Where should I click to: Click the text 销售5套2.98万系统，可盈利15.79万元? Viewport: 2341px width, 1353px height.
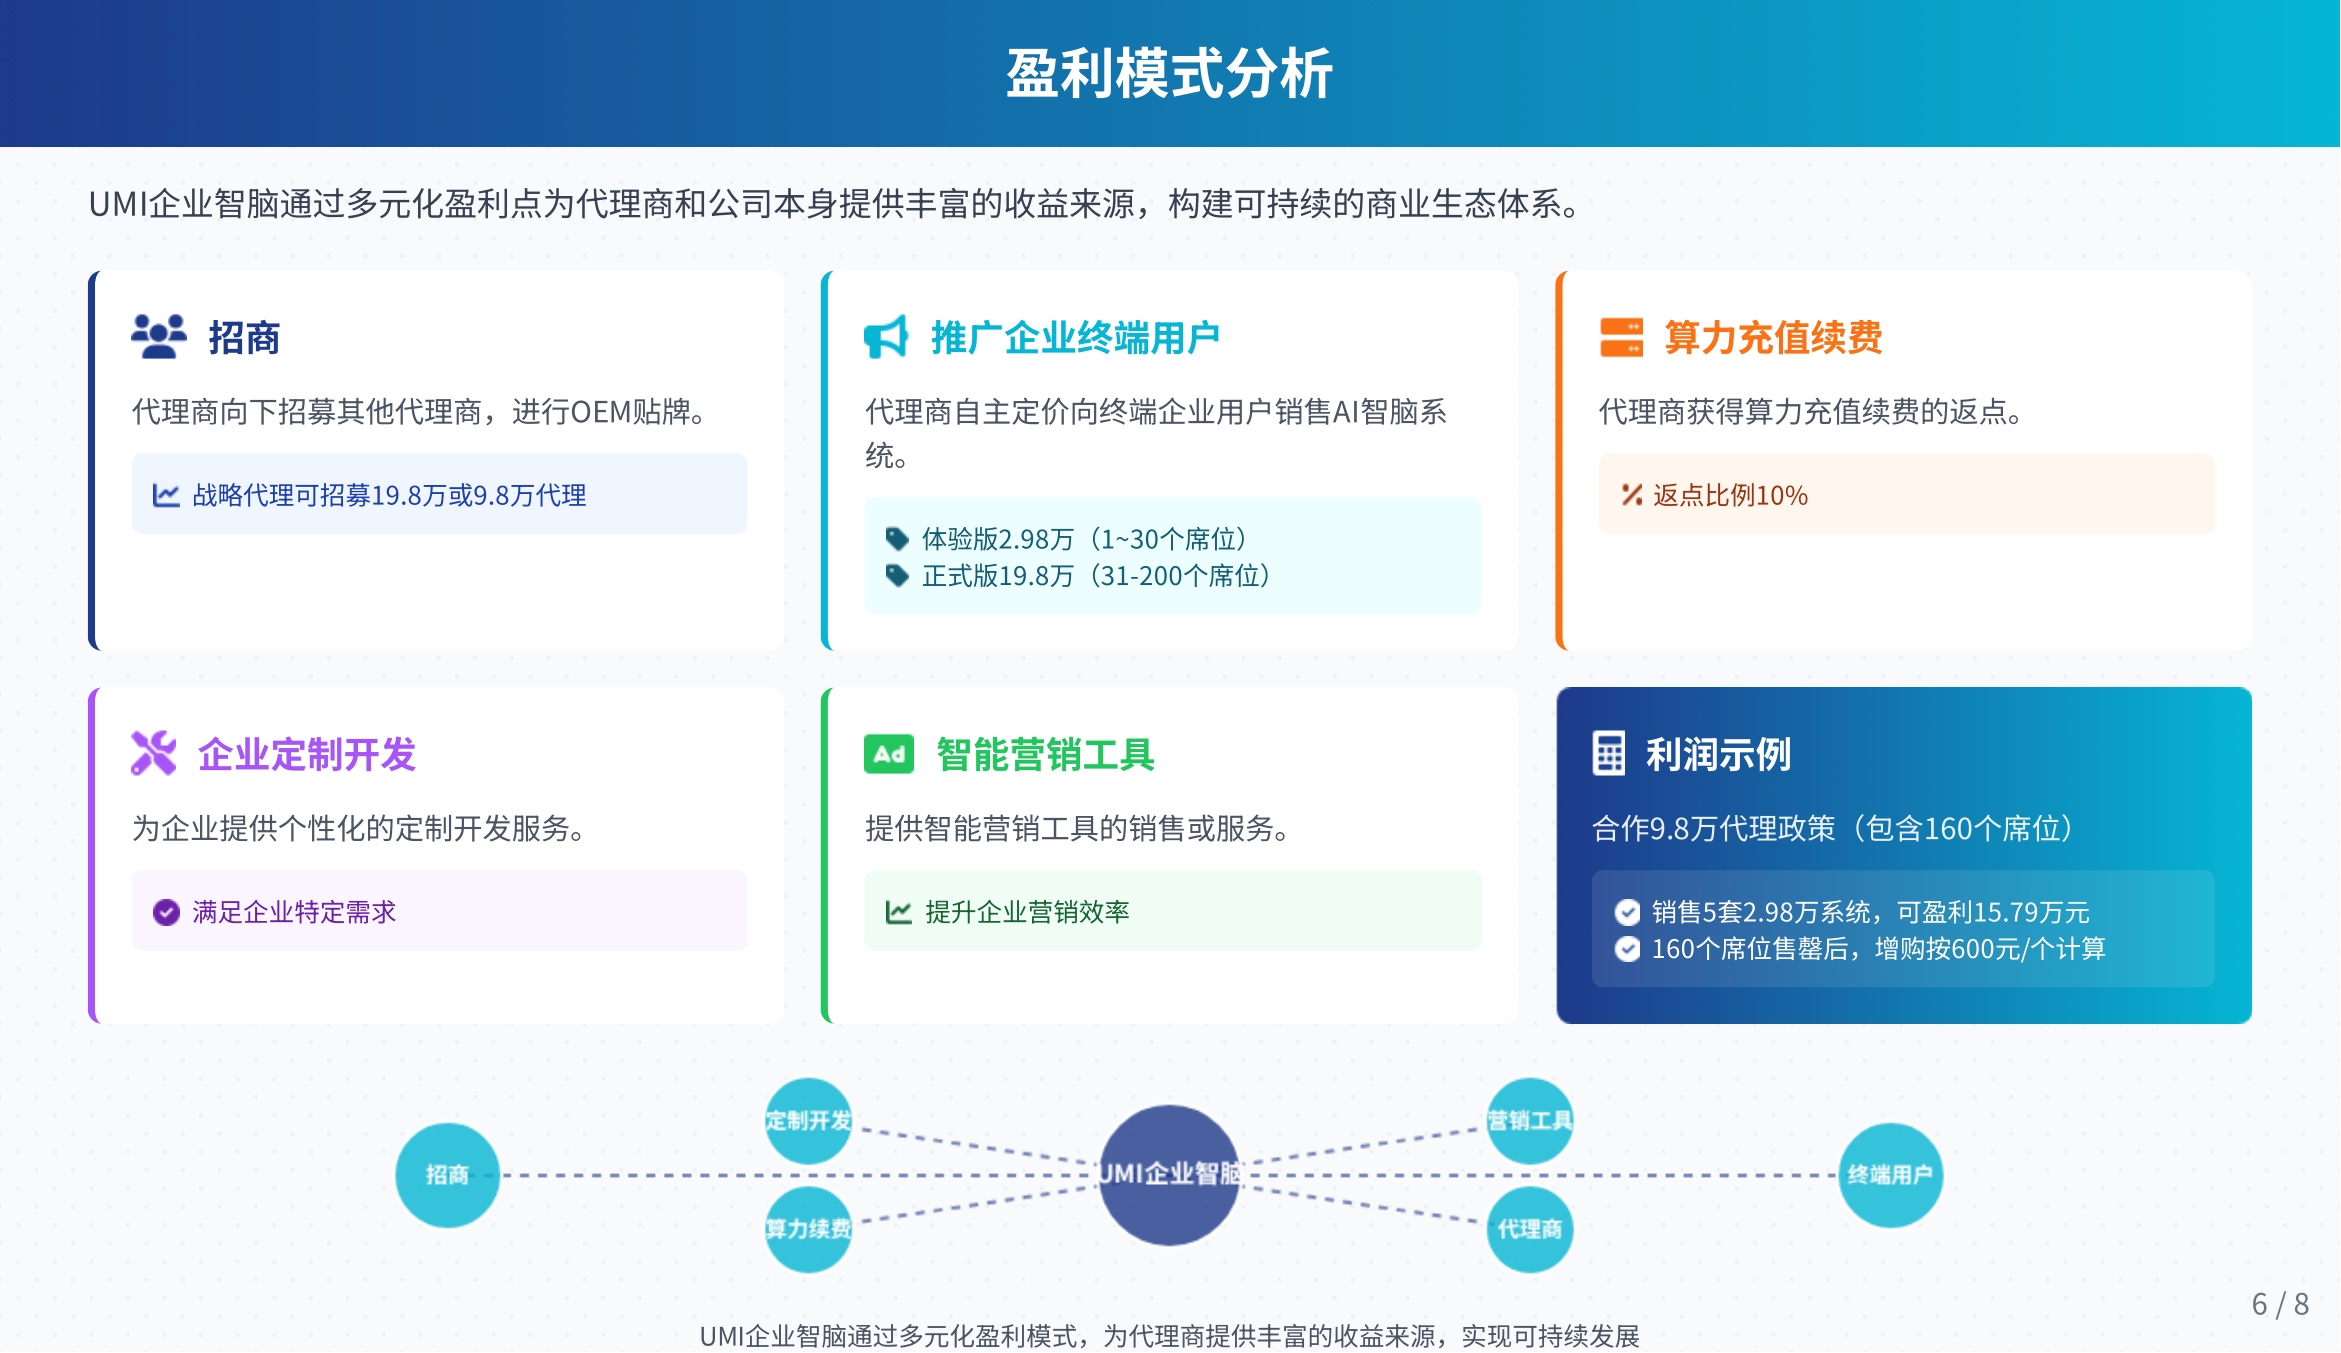1870,912
